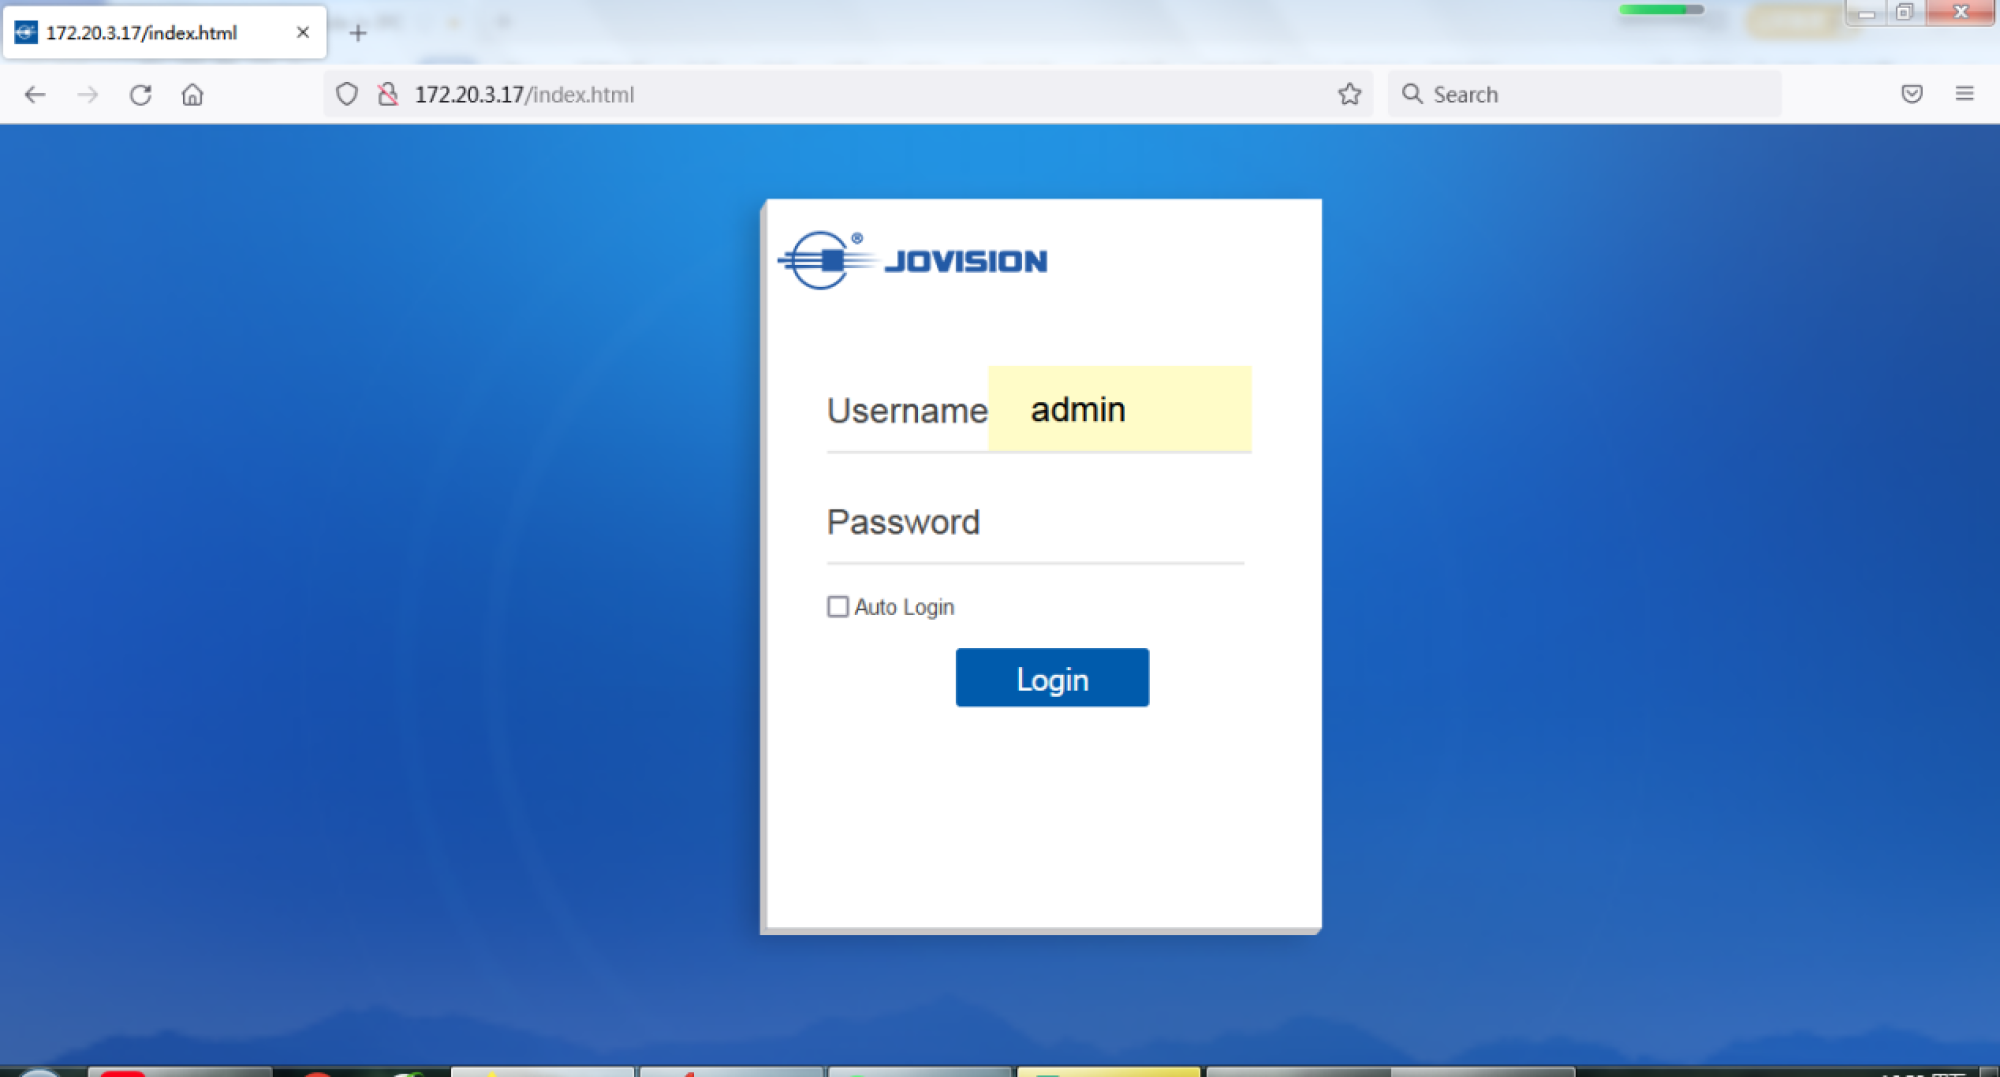Image resolution: width=2000 pixels, height=1077 pixels.
Task: Click the address bar URL text
Action: point(524,94)
